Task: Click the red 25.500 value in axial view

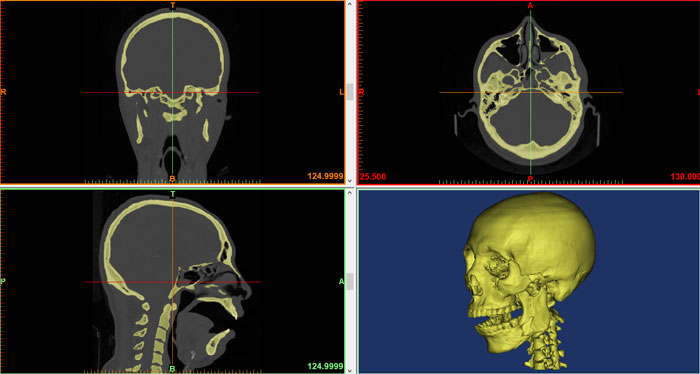Action: coord(373,177)
